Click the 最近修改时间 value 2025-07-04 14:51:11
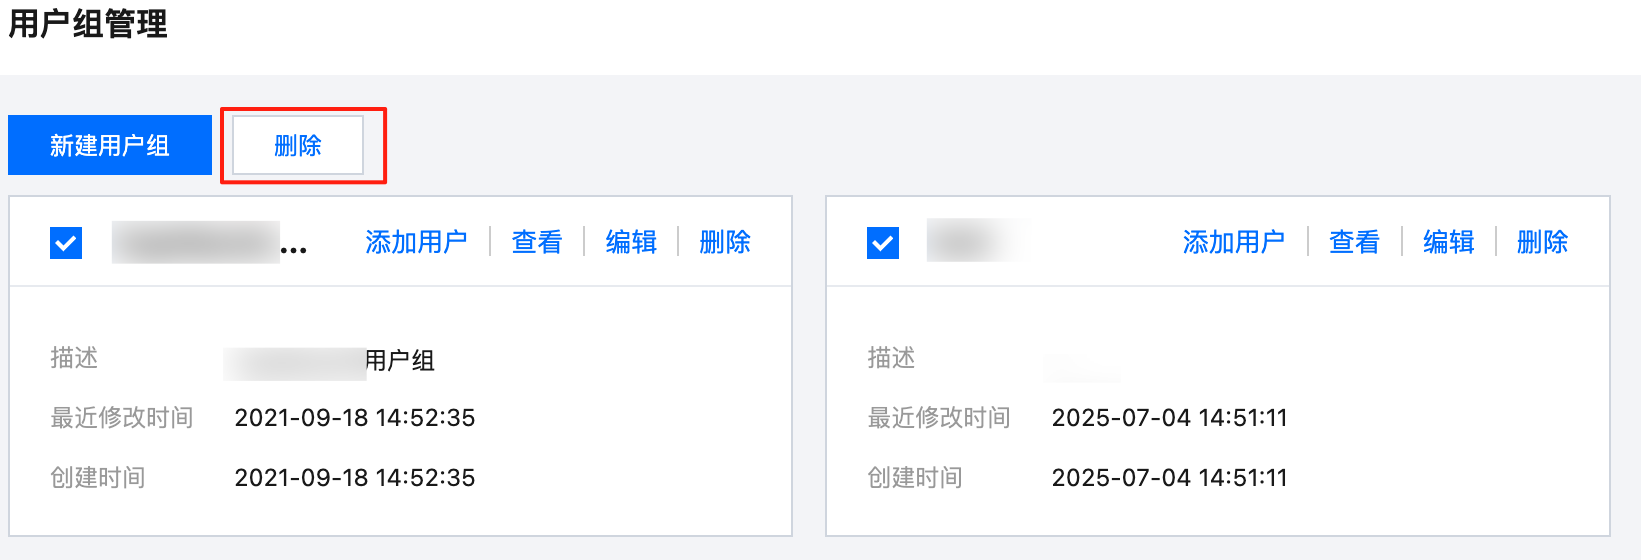This screenshot has width=1641, height=560. coord(1170,418)
